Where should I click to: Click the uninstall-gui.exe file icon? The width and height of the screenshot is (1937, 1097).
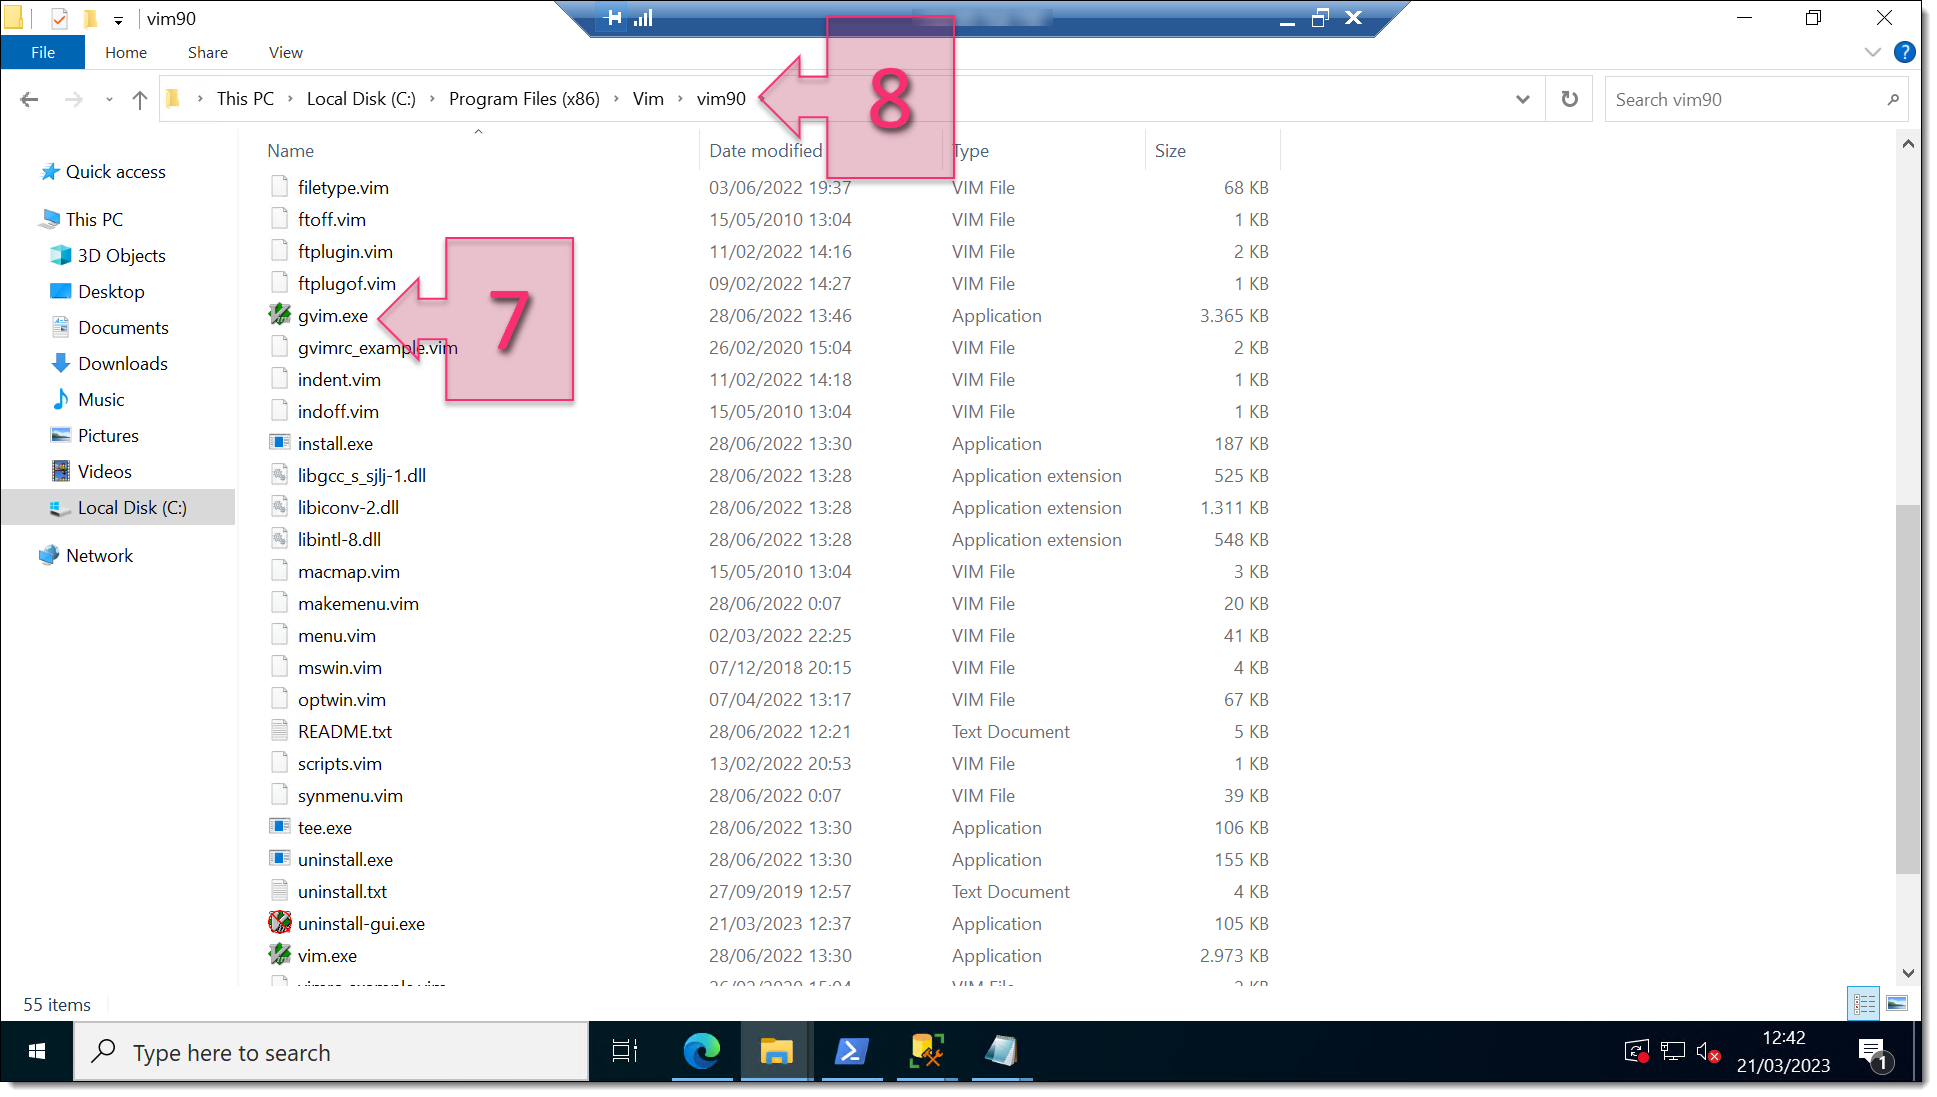click(x=280, y=923)
